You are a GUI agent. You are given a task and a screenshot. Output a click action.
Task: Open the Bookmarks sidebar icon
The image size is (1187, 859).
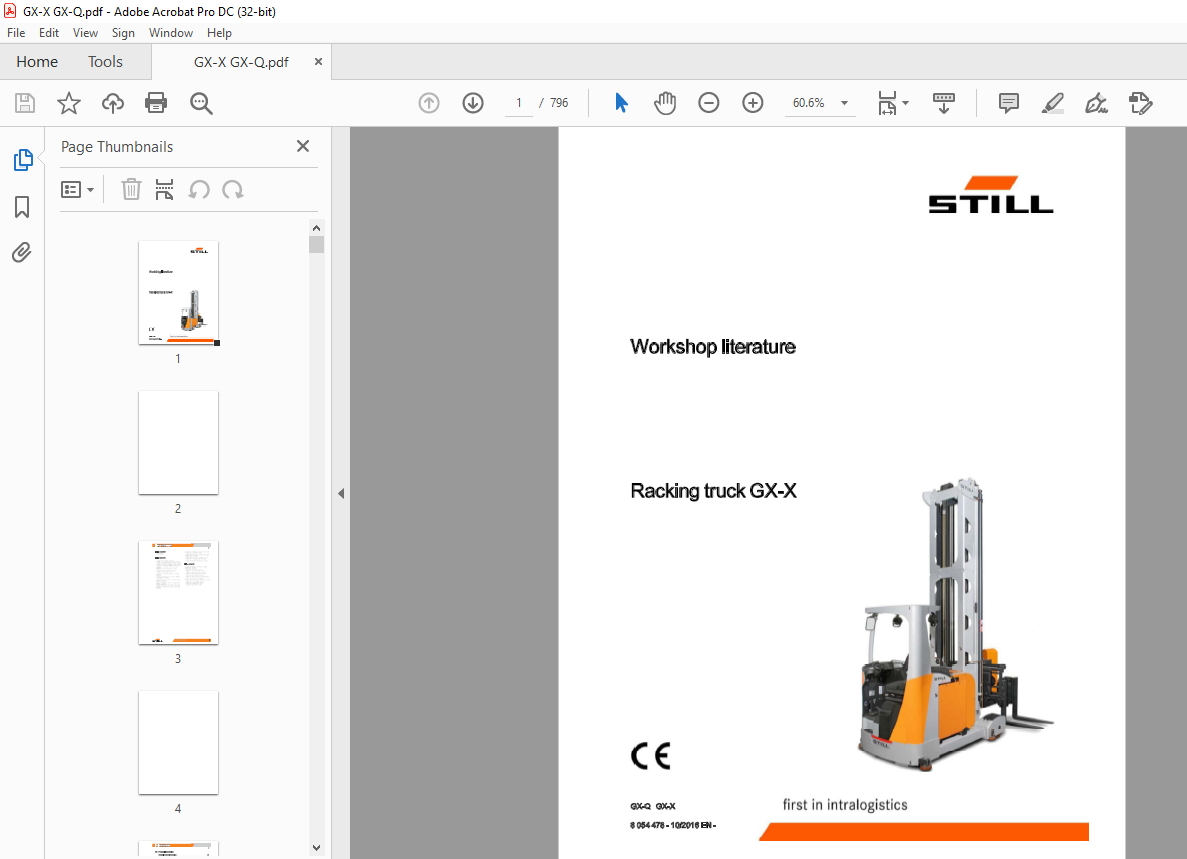tap(22, 207)
